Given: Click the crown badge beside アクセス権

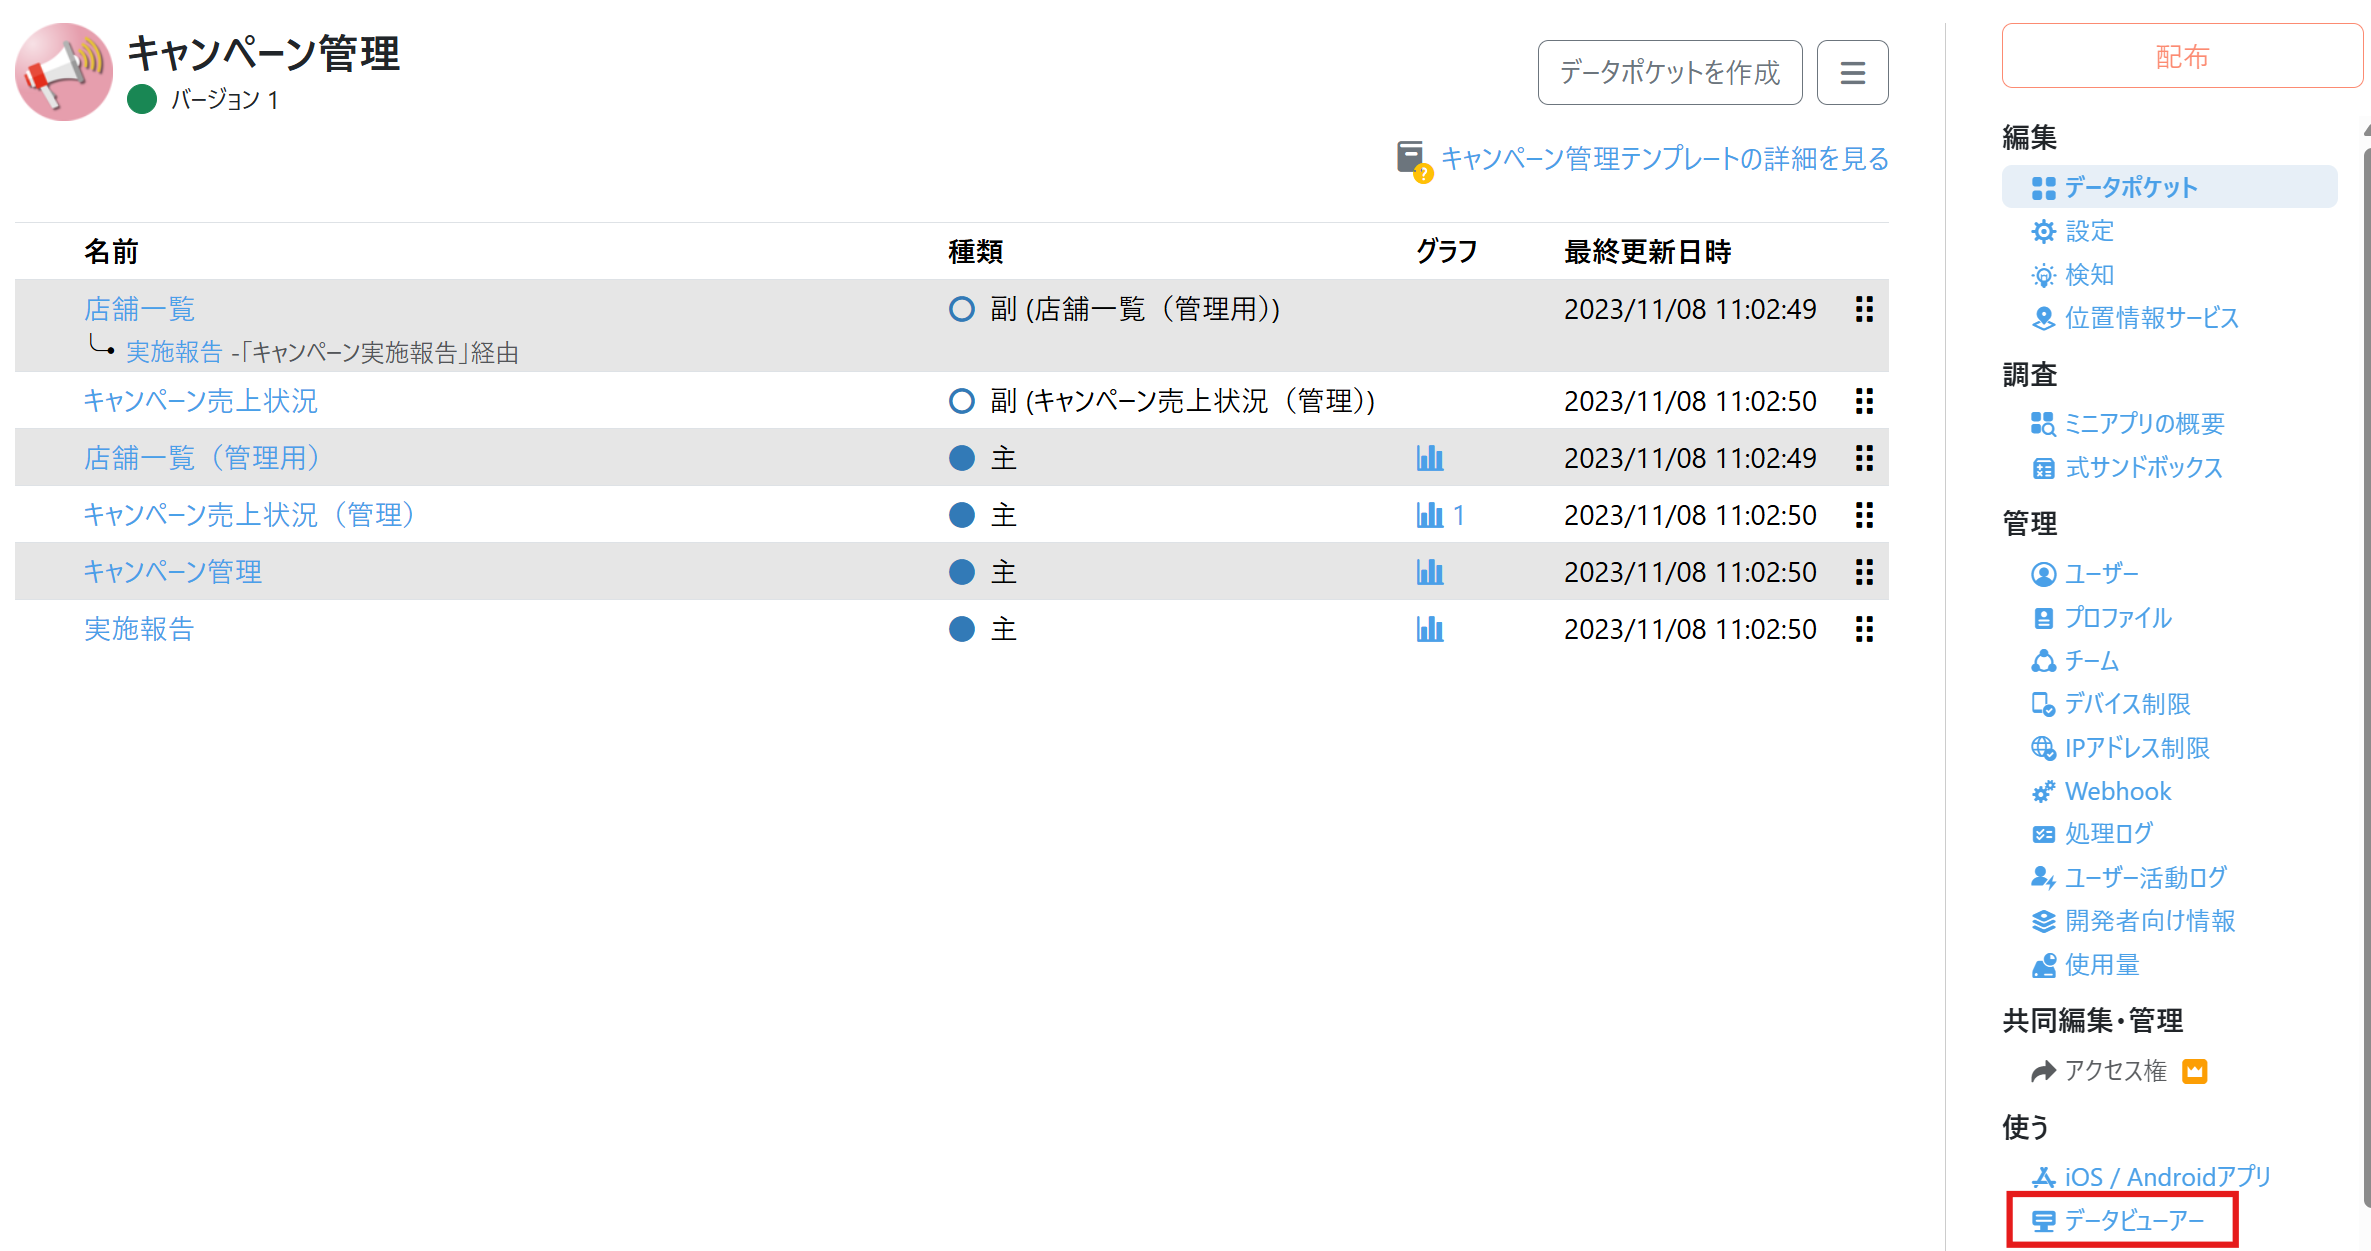Looking at the screenshot, I should [x=2195, y=1071].
